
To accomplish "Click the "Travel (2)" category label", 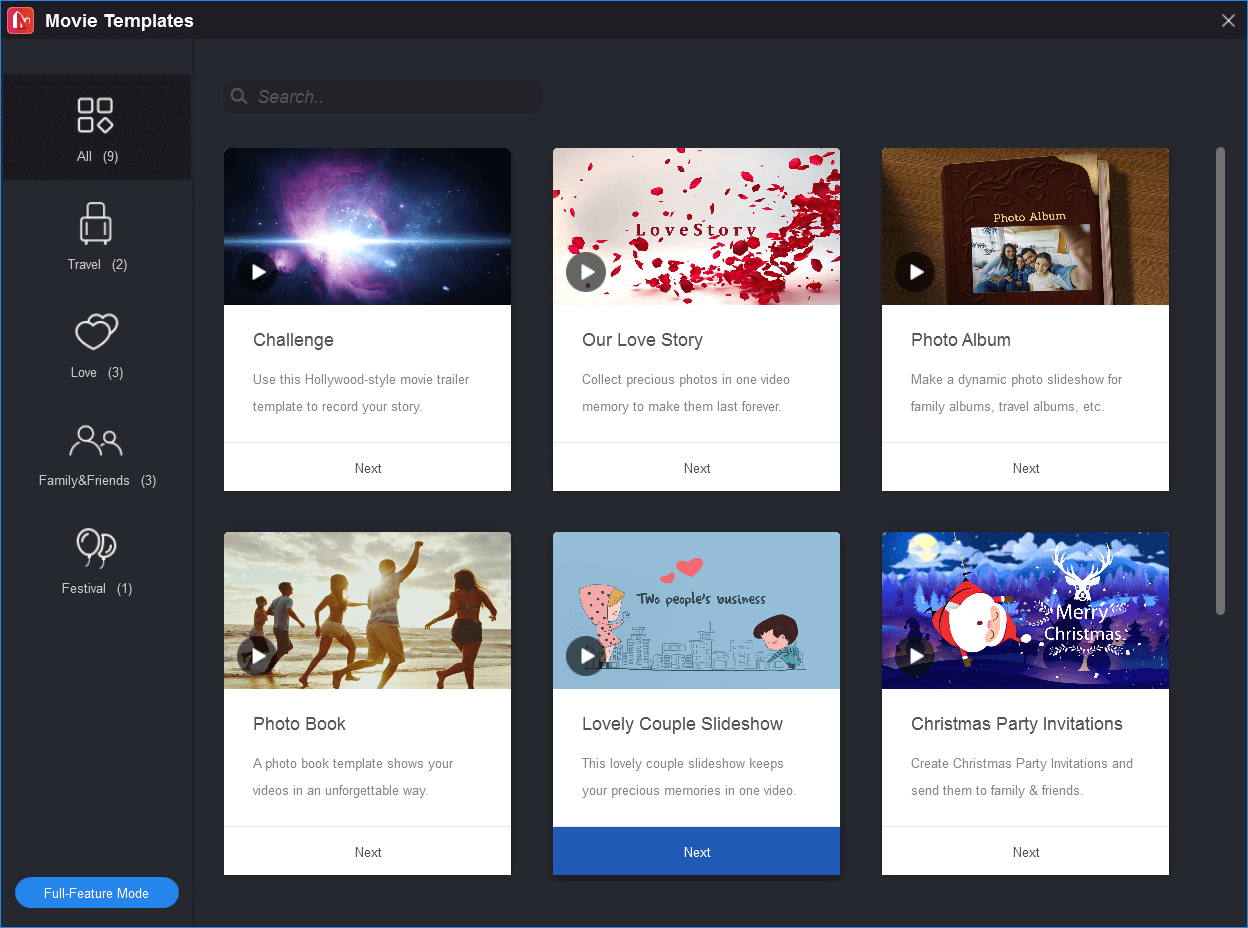I will tap(97, 265).
